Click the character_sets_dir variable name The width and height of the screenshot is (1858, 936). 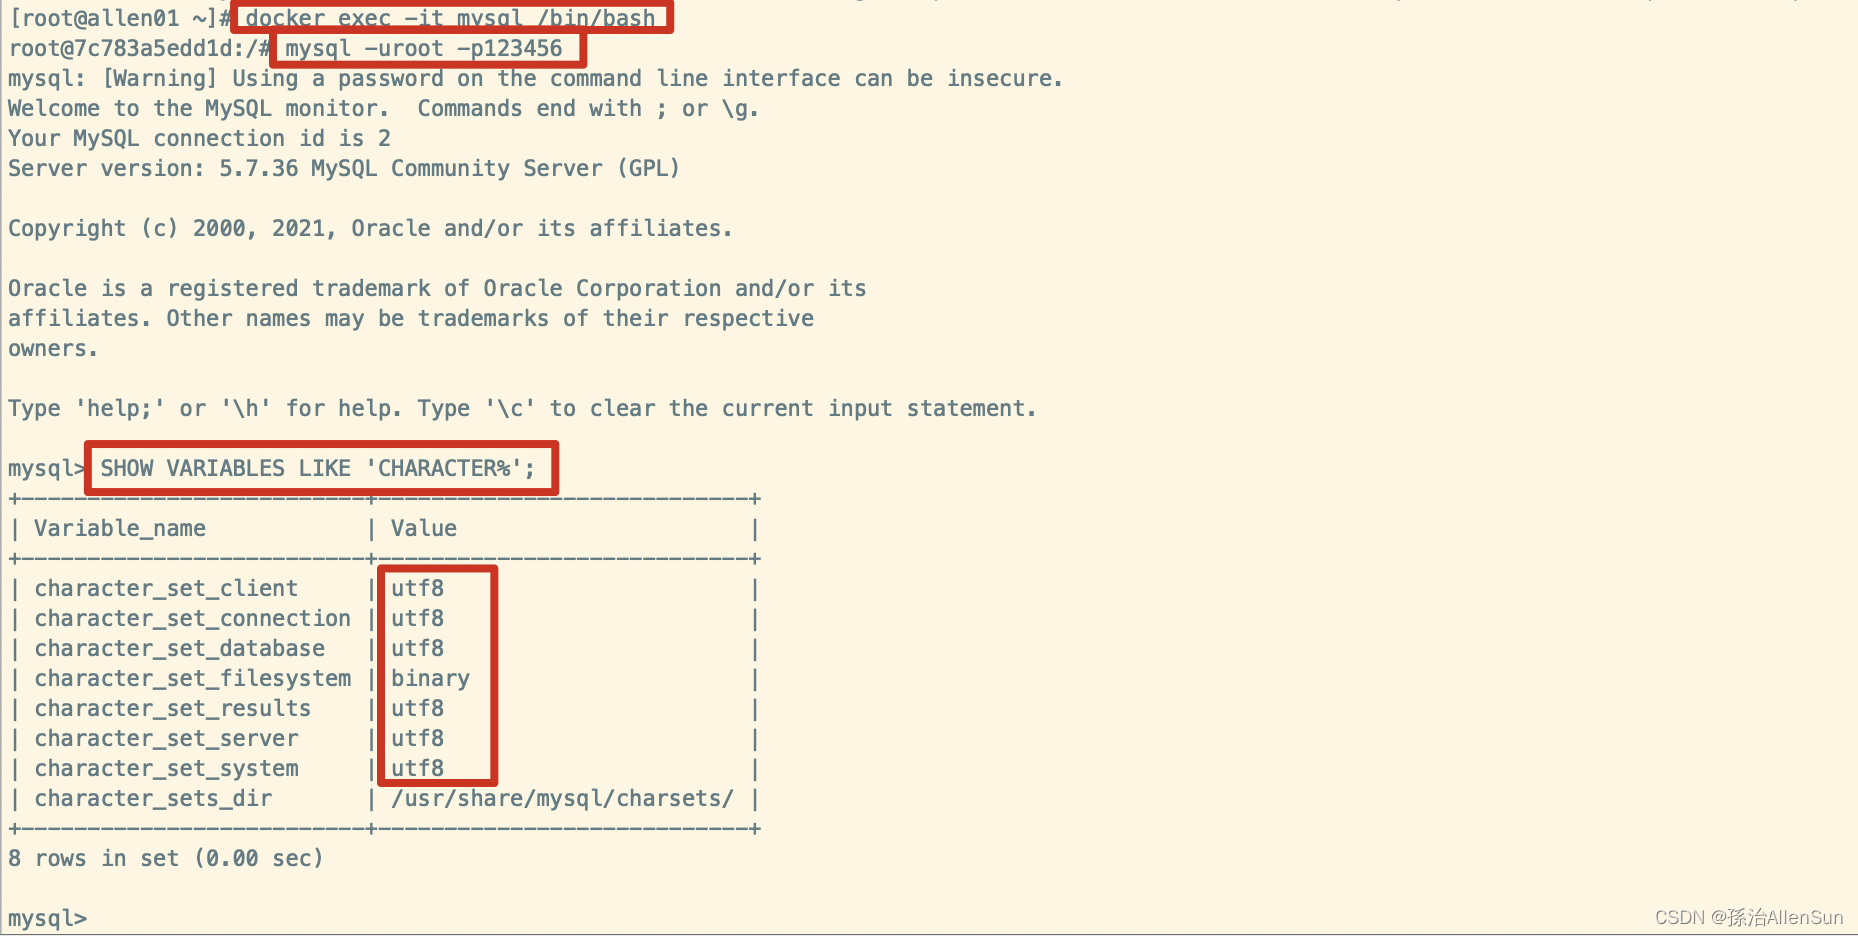pyautogui.click(x=153, y=798)
